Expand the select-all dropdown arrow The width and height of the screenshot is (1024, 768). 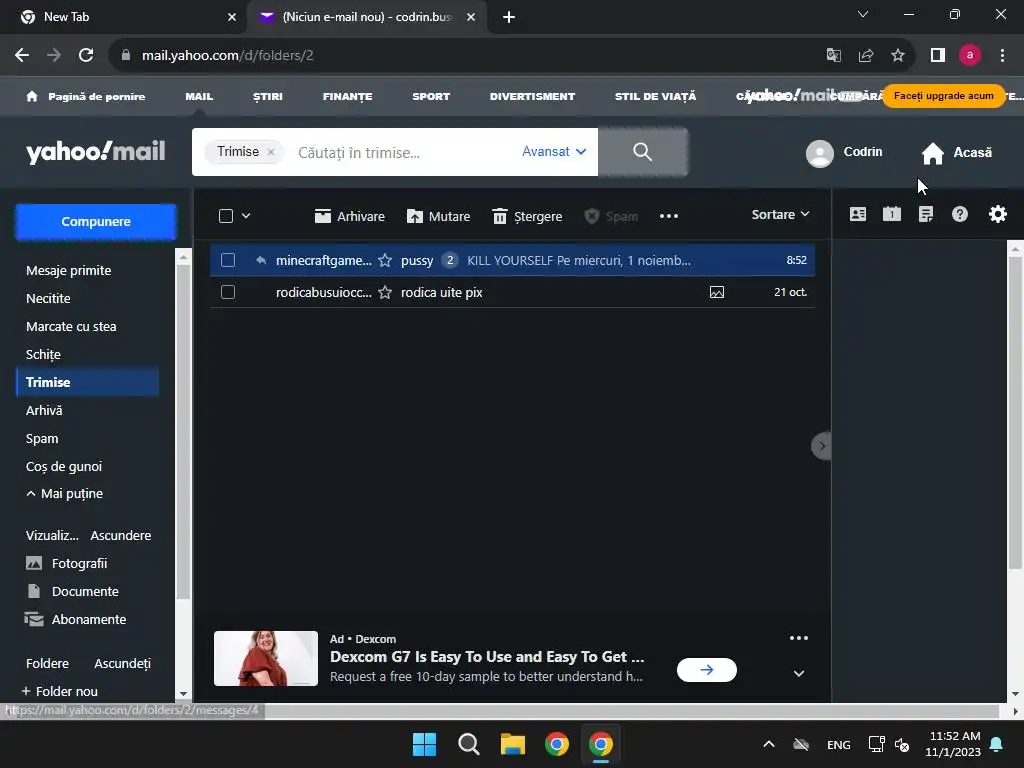tap(246, 216)
